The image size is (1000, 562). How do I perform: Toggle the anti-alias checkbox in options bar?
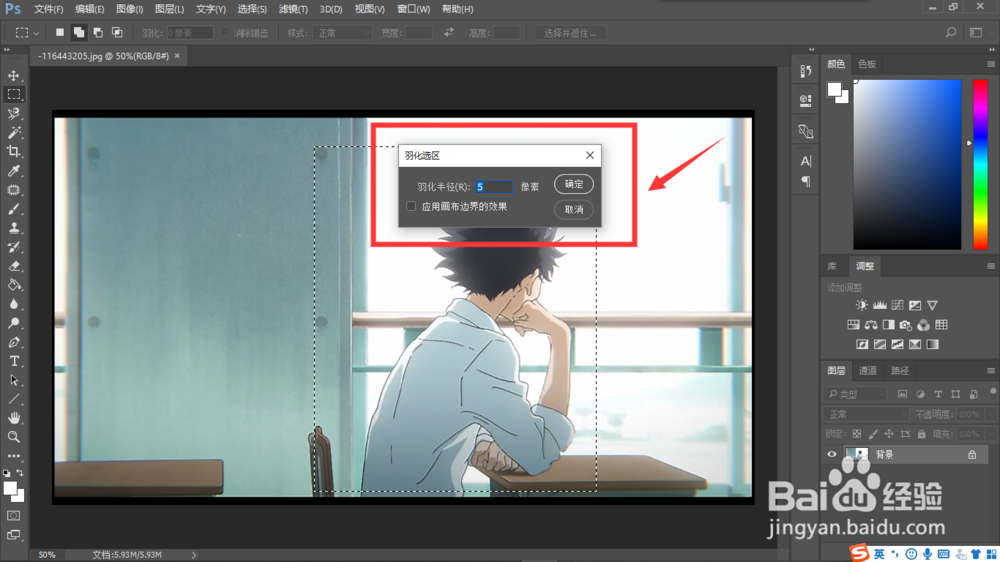point(224,33)
